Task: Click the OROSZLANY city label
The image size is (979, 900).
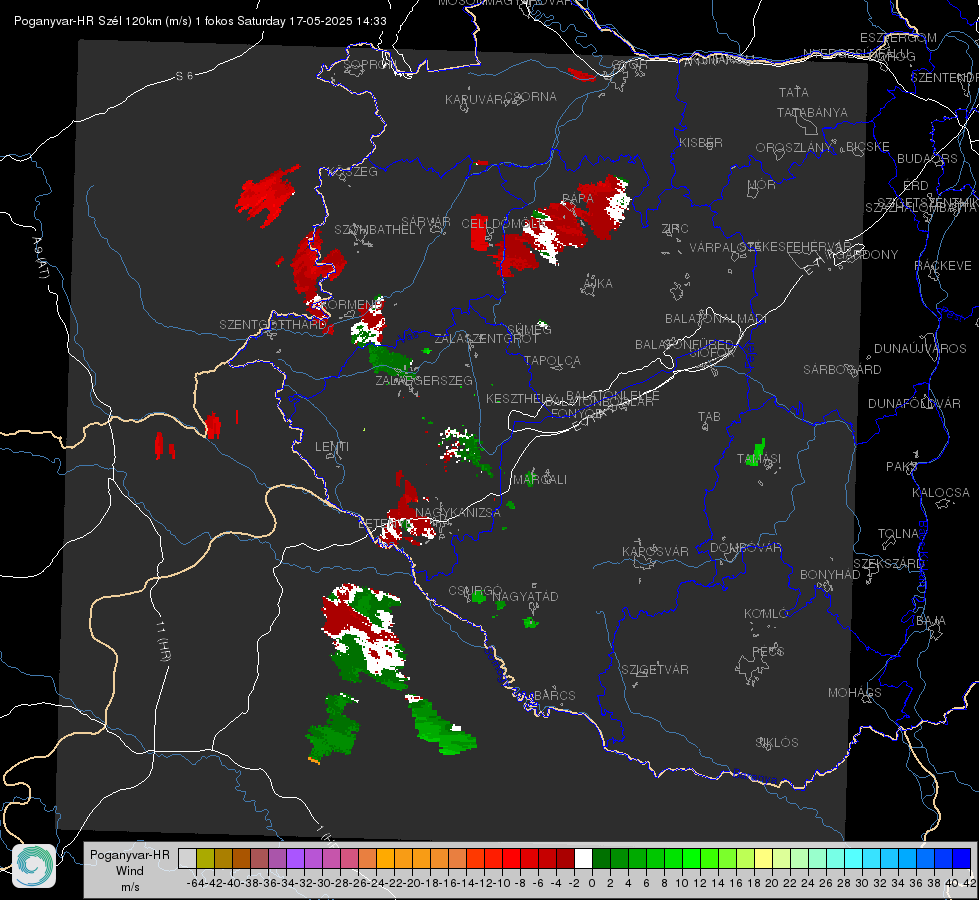Action: (794, 148)
